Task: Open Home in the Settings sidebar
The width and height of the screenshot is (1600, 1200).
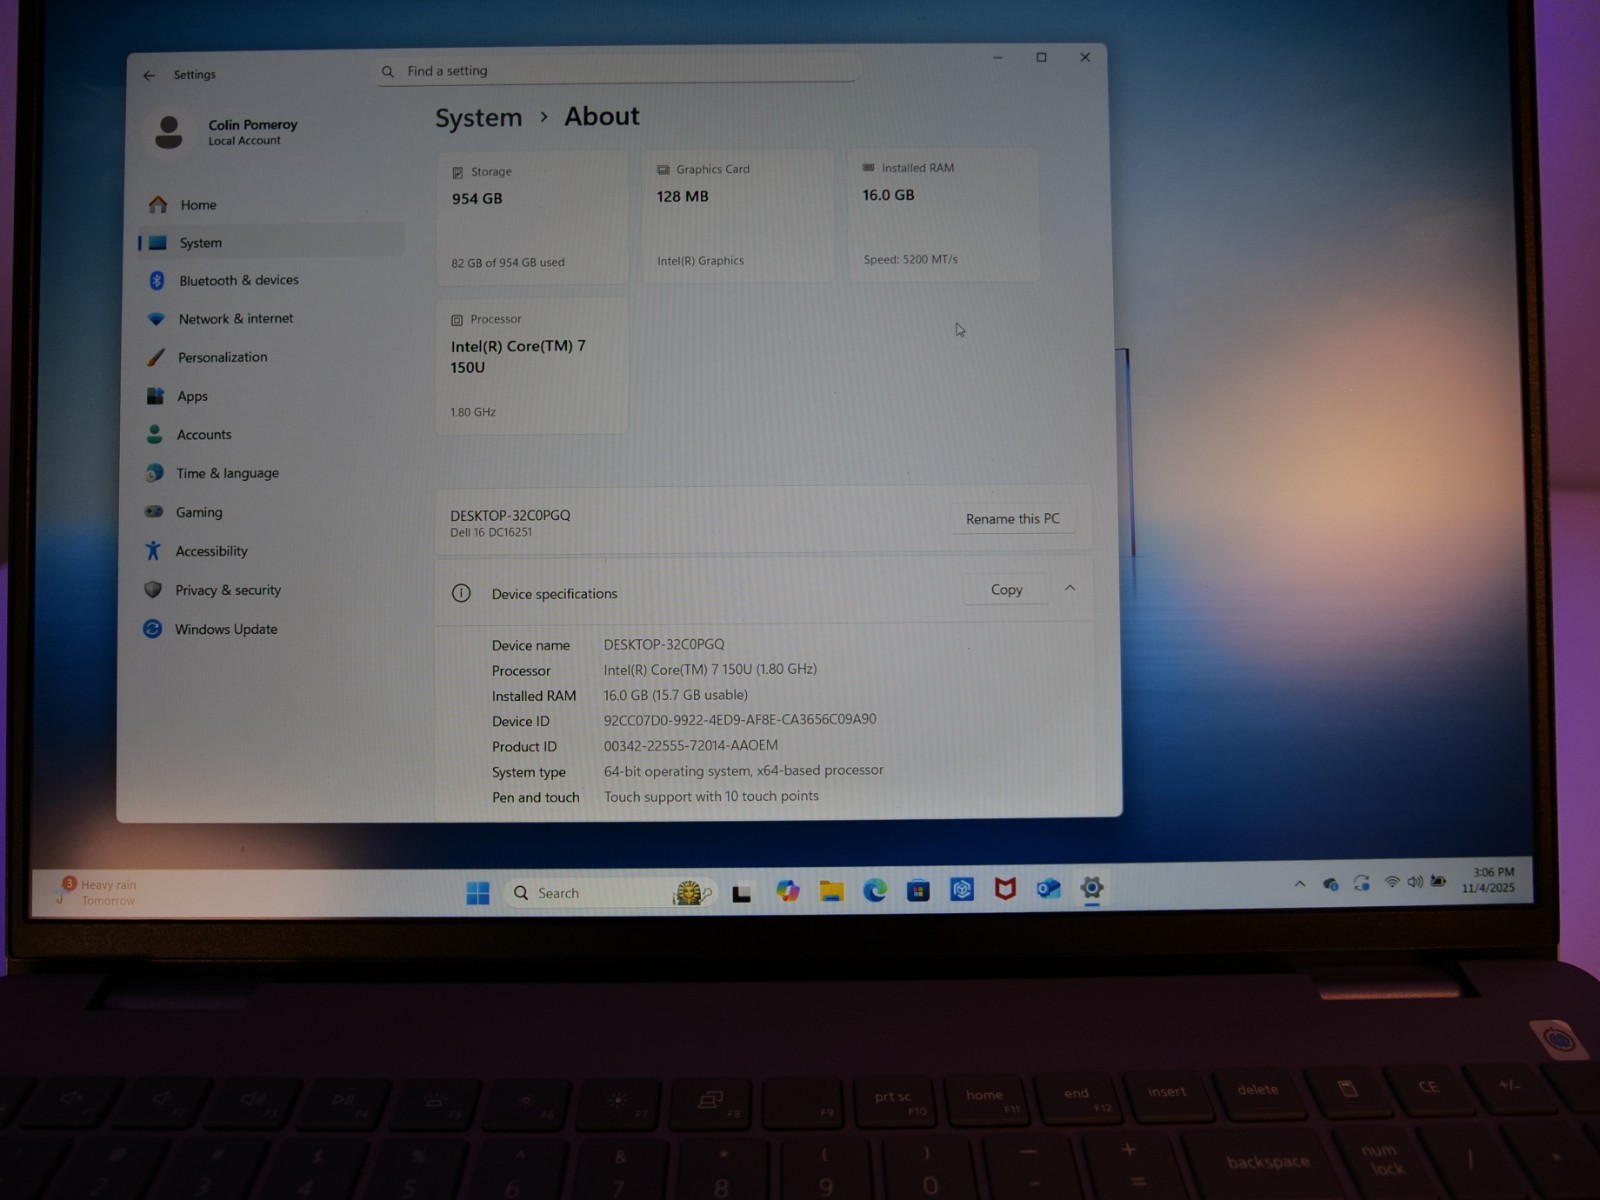Action: (270, 205)
